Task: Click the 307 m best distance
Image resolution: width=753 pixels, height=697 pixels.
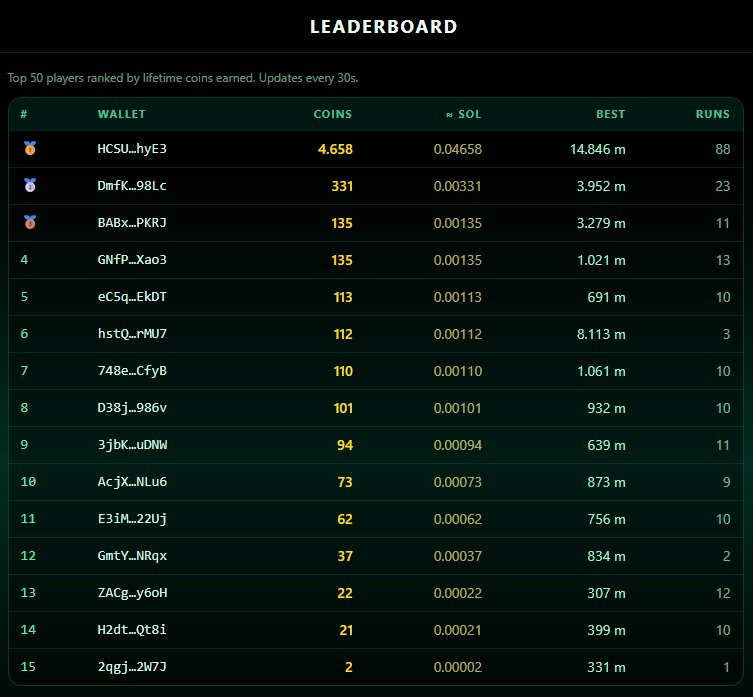Action: [606, 593]
